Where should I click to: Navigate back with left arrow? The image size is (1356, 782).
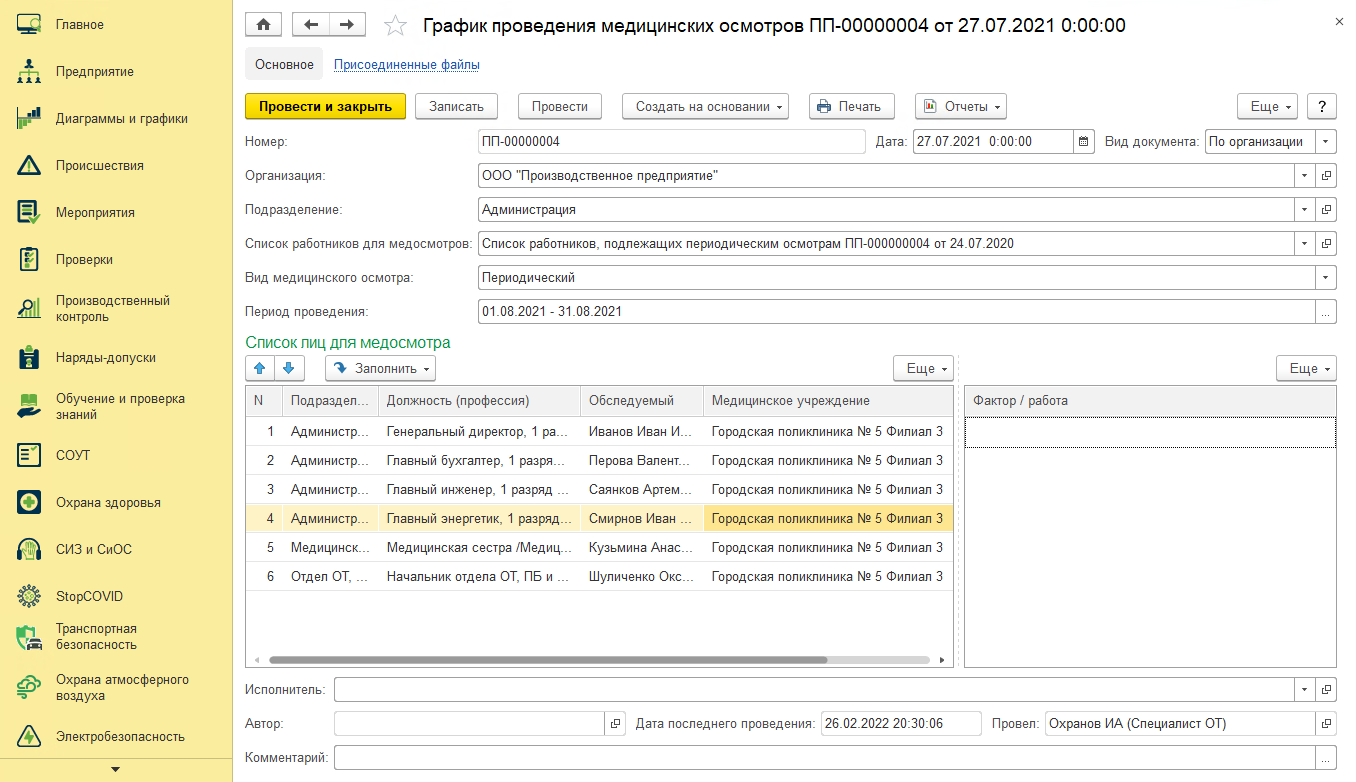tap(310, 25)
